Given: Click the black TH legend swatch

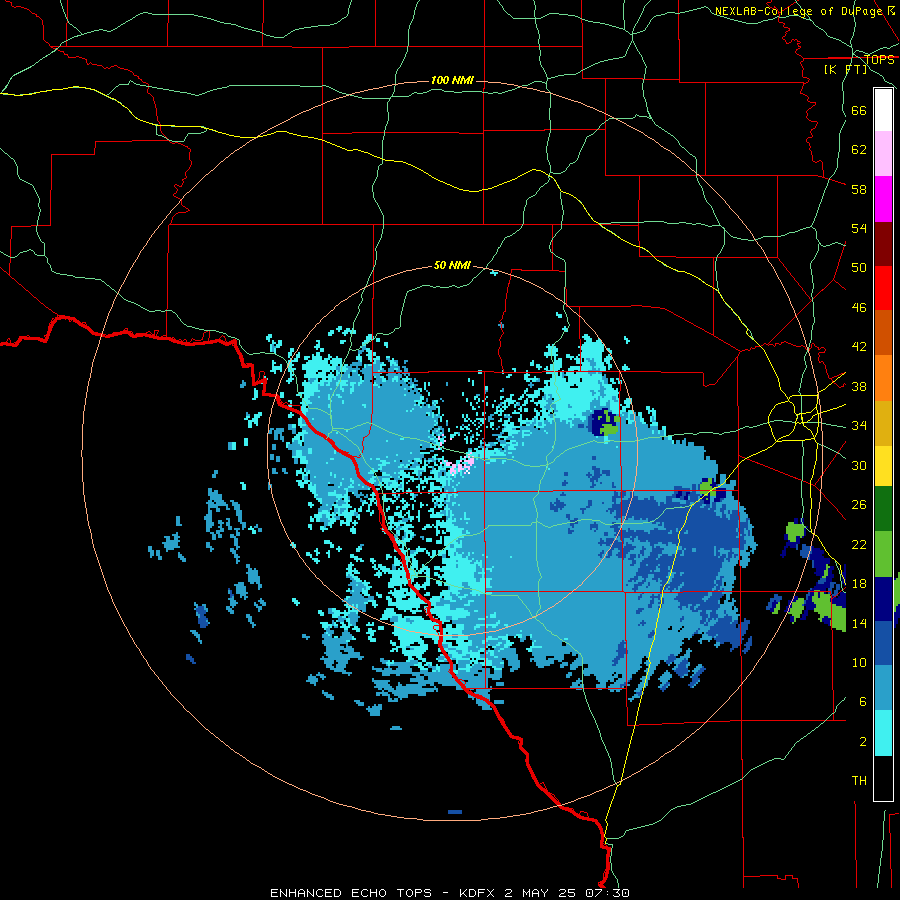Looking at the screenshot, I should [883, 778].
